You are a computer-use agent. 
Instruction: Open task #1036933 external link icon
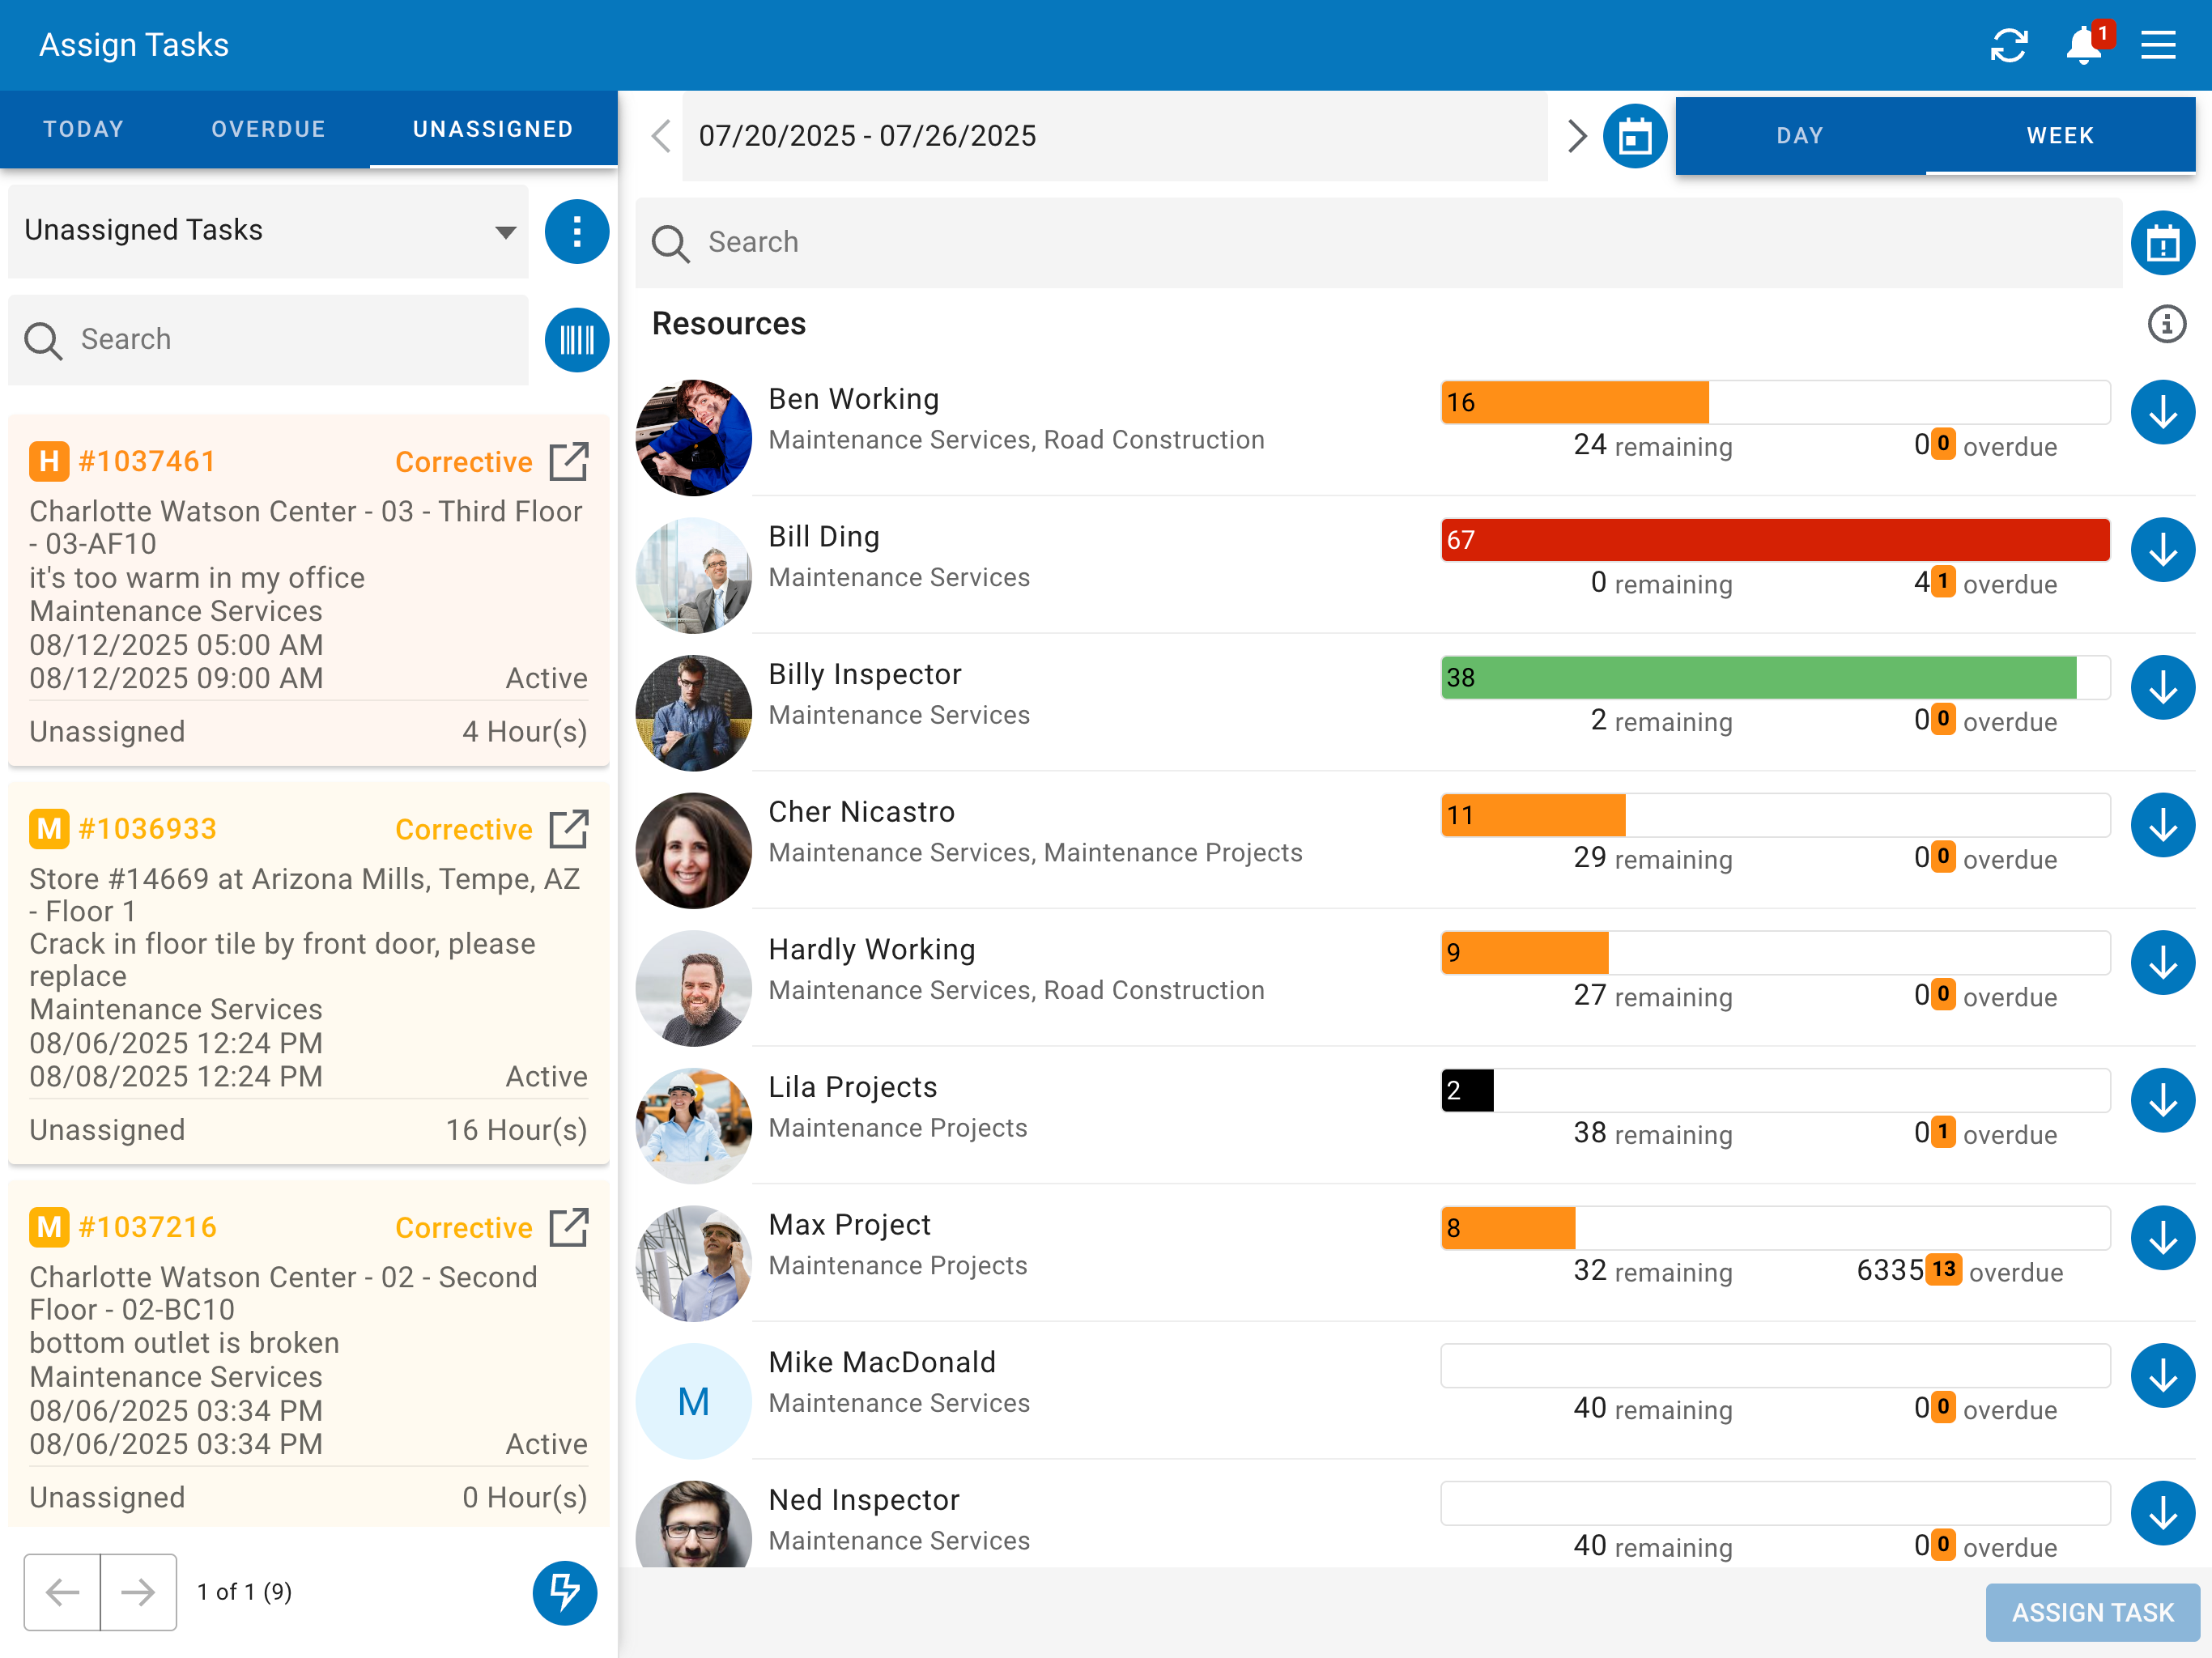[x=569, y=829]
